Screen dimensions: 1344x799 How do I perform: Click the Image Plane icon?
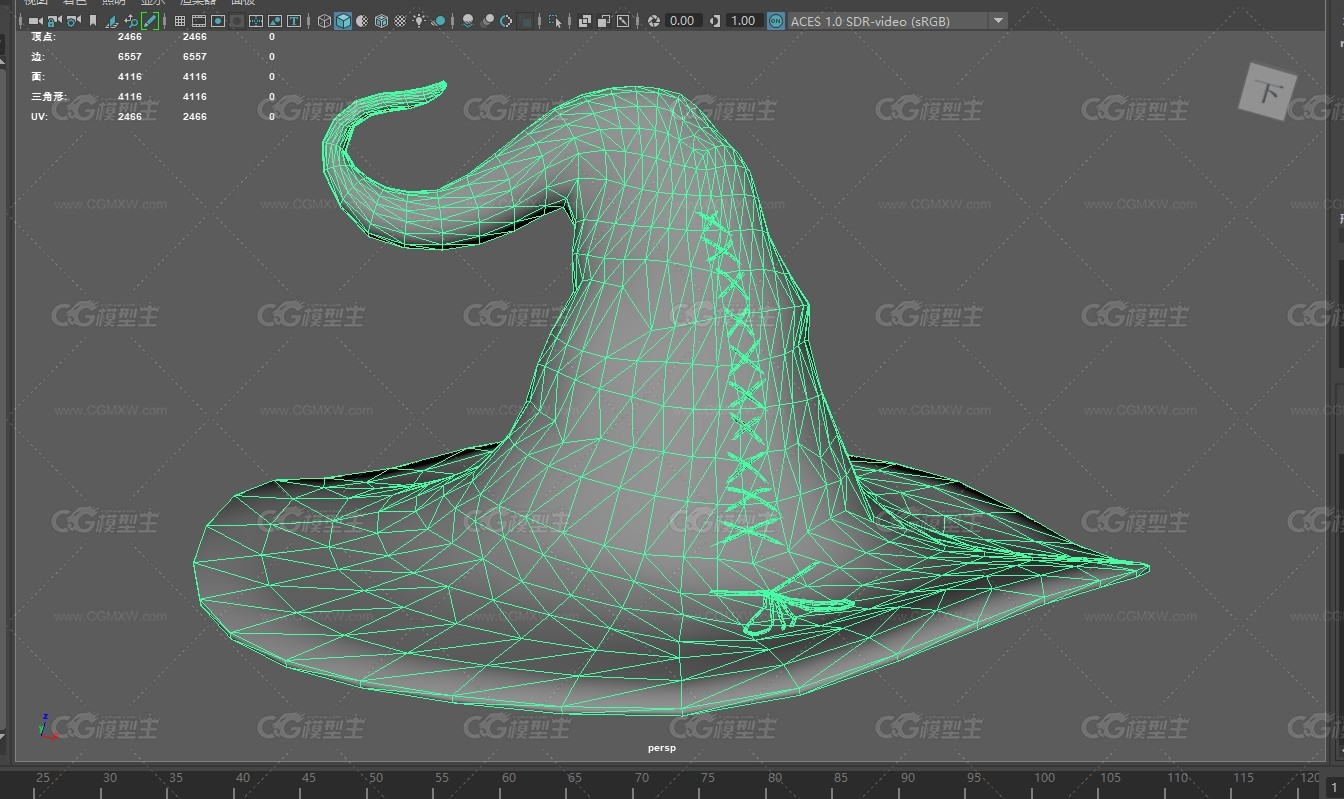click(x=112, y=20)
